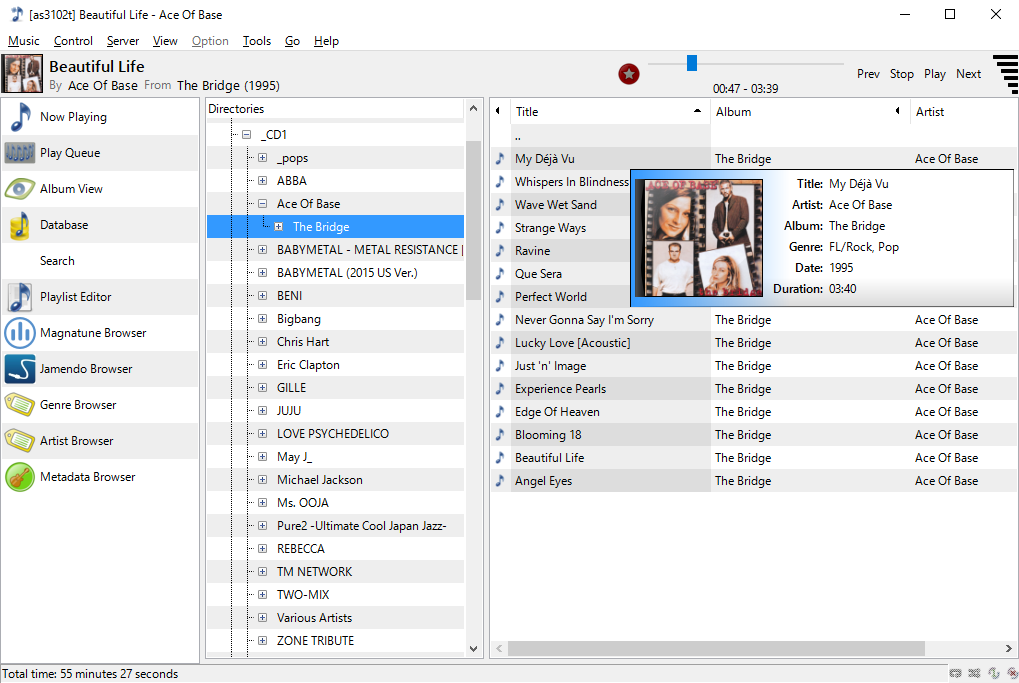Open the Metadata Browser
This screenshot has width=1019, height=683.
[100, 477]
